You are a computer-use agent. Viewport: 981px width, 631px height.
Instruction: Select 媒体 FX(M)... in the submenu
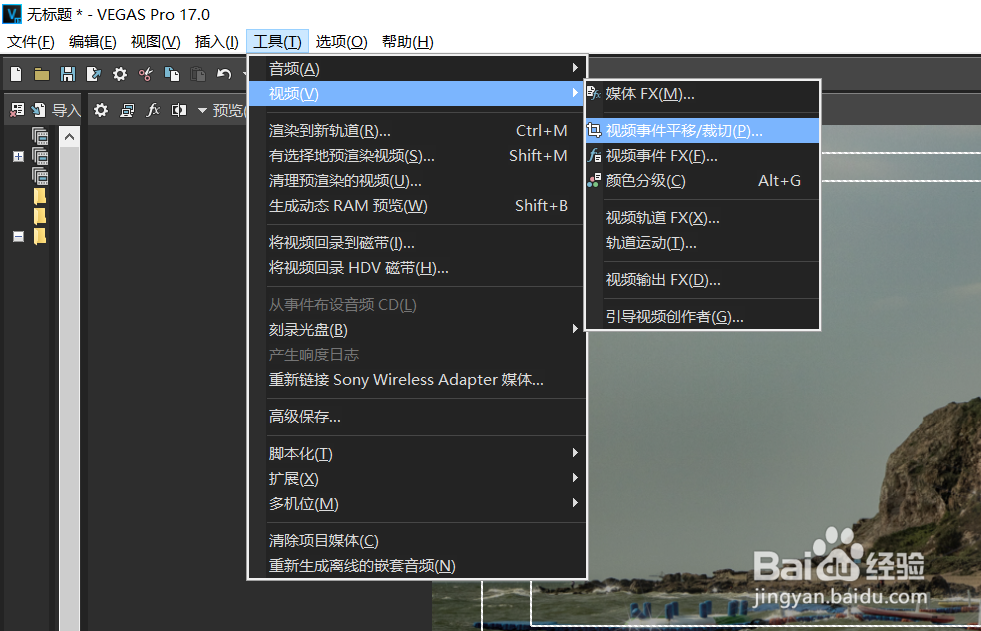point(702,94)
